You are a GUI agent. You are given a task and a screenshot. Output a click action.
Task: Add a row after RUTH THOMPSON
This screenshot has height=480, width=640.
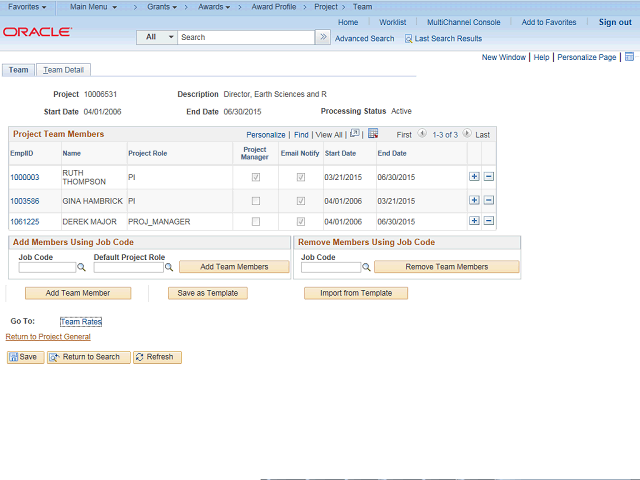pyautogui.click(x=474, y=177)
